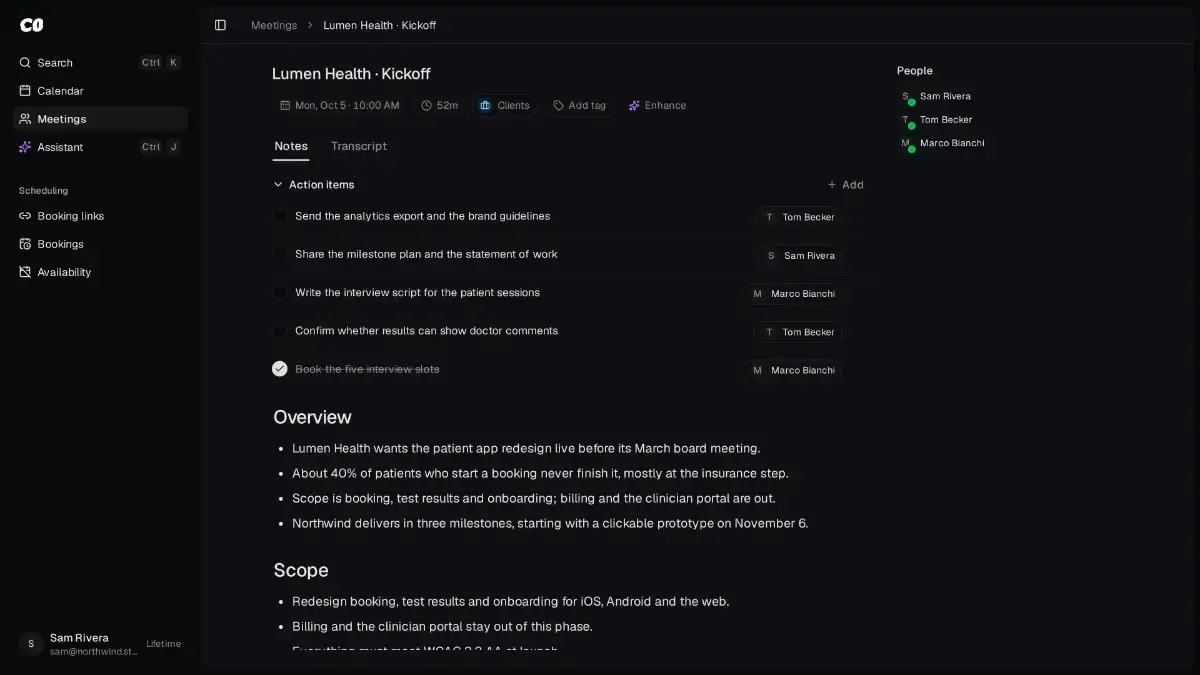Check off 'Confirm whether results' item
Image resolution: width=1200 pixels, height=675 pixels.
coord(280,331)
